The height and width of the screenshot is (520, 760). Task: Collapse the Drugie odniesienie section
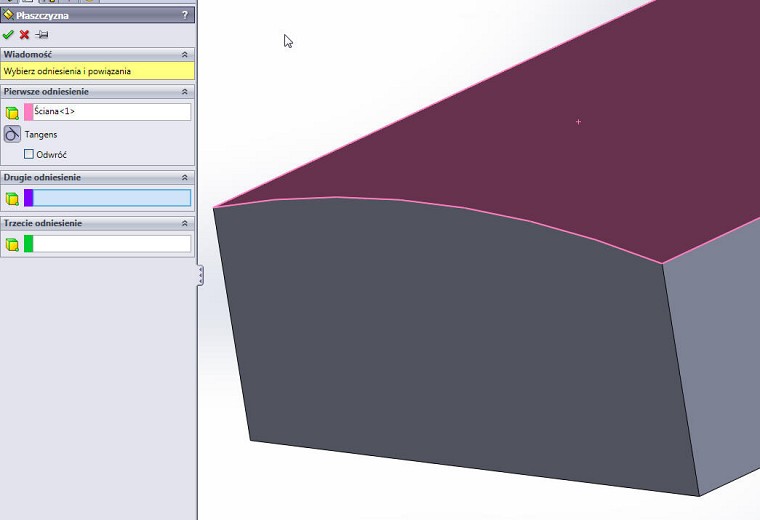click(185, 178)
